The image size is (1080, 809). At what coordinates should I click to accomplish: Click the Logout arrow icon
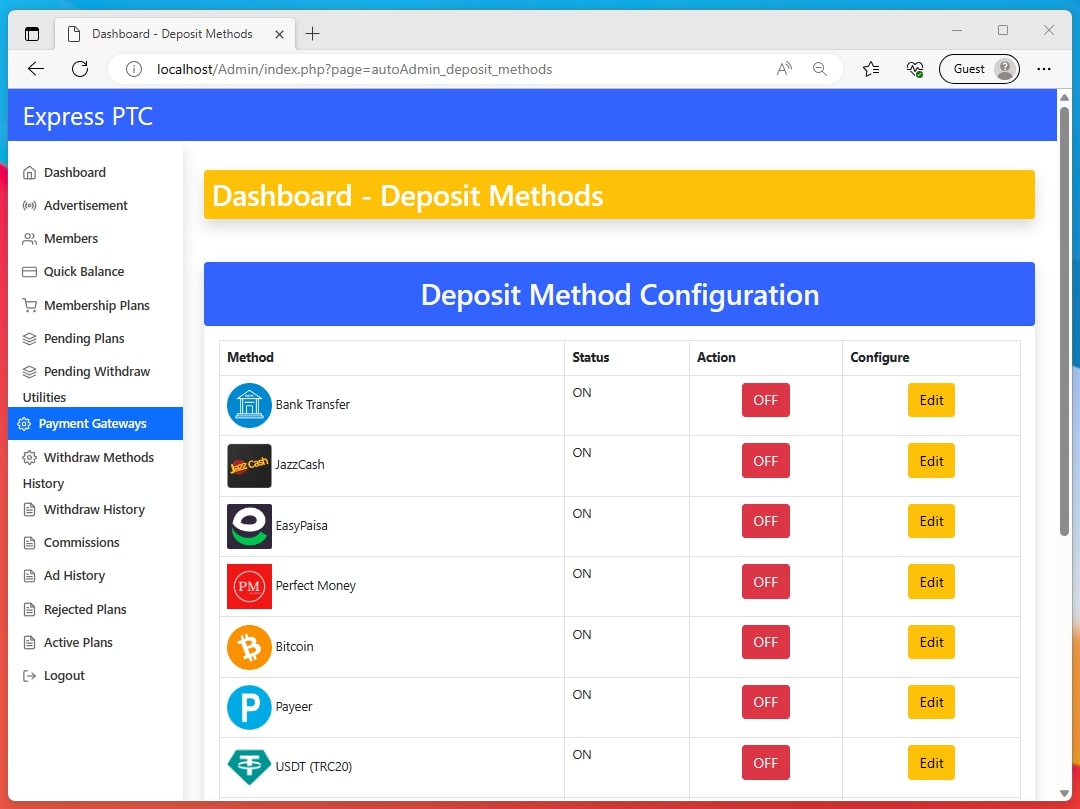click(x=29, y=675)
